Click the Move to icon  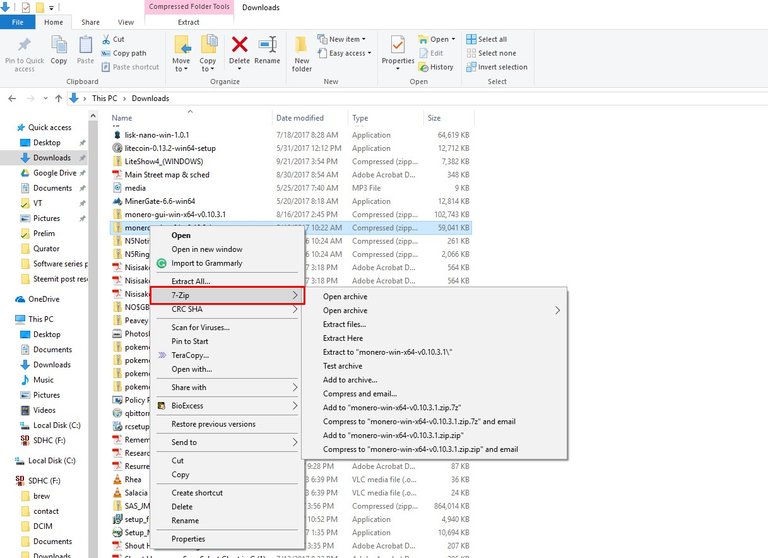coord(182,50)
